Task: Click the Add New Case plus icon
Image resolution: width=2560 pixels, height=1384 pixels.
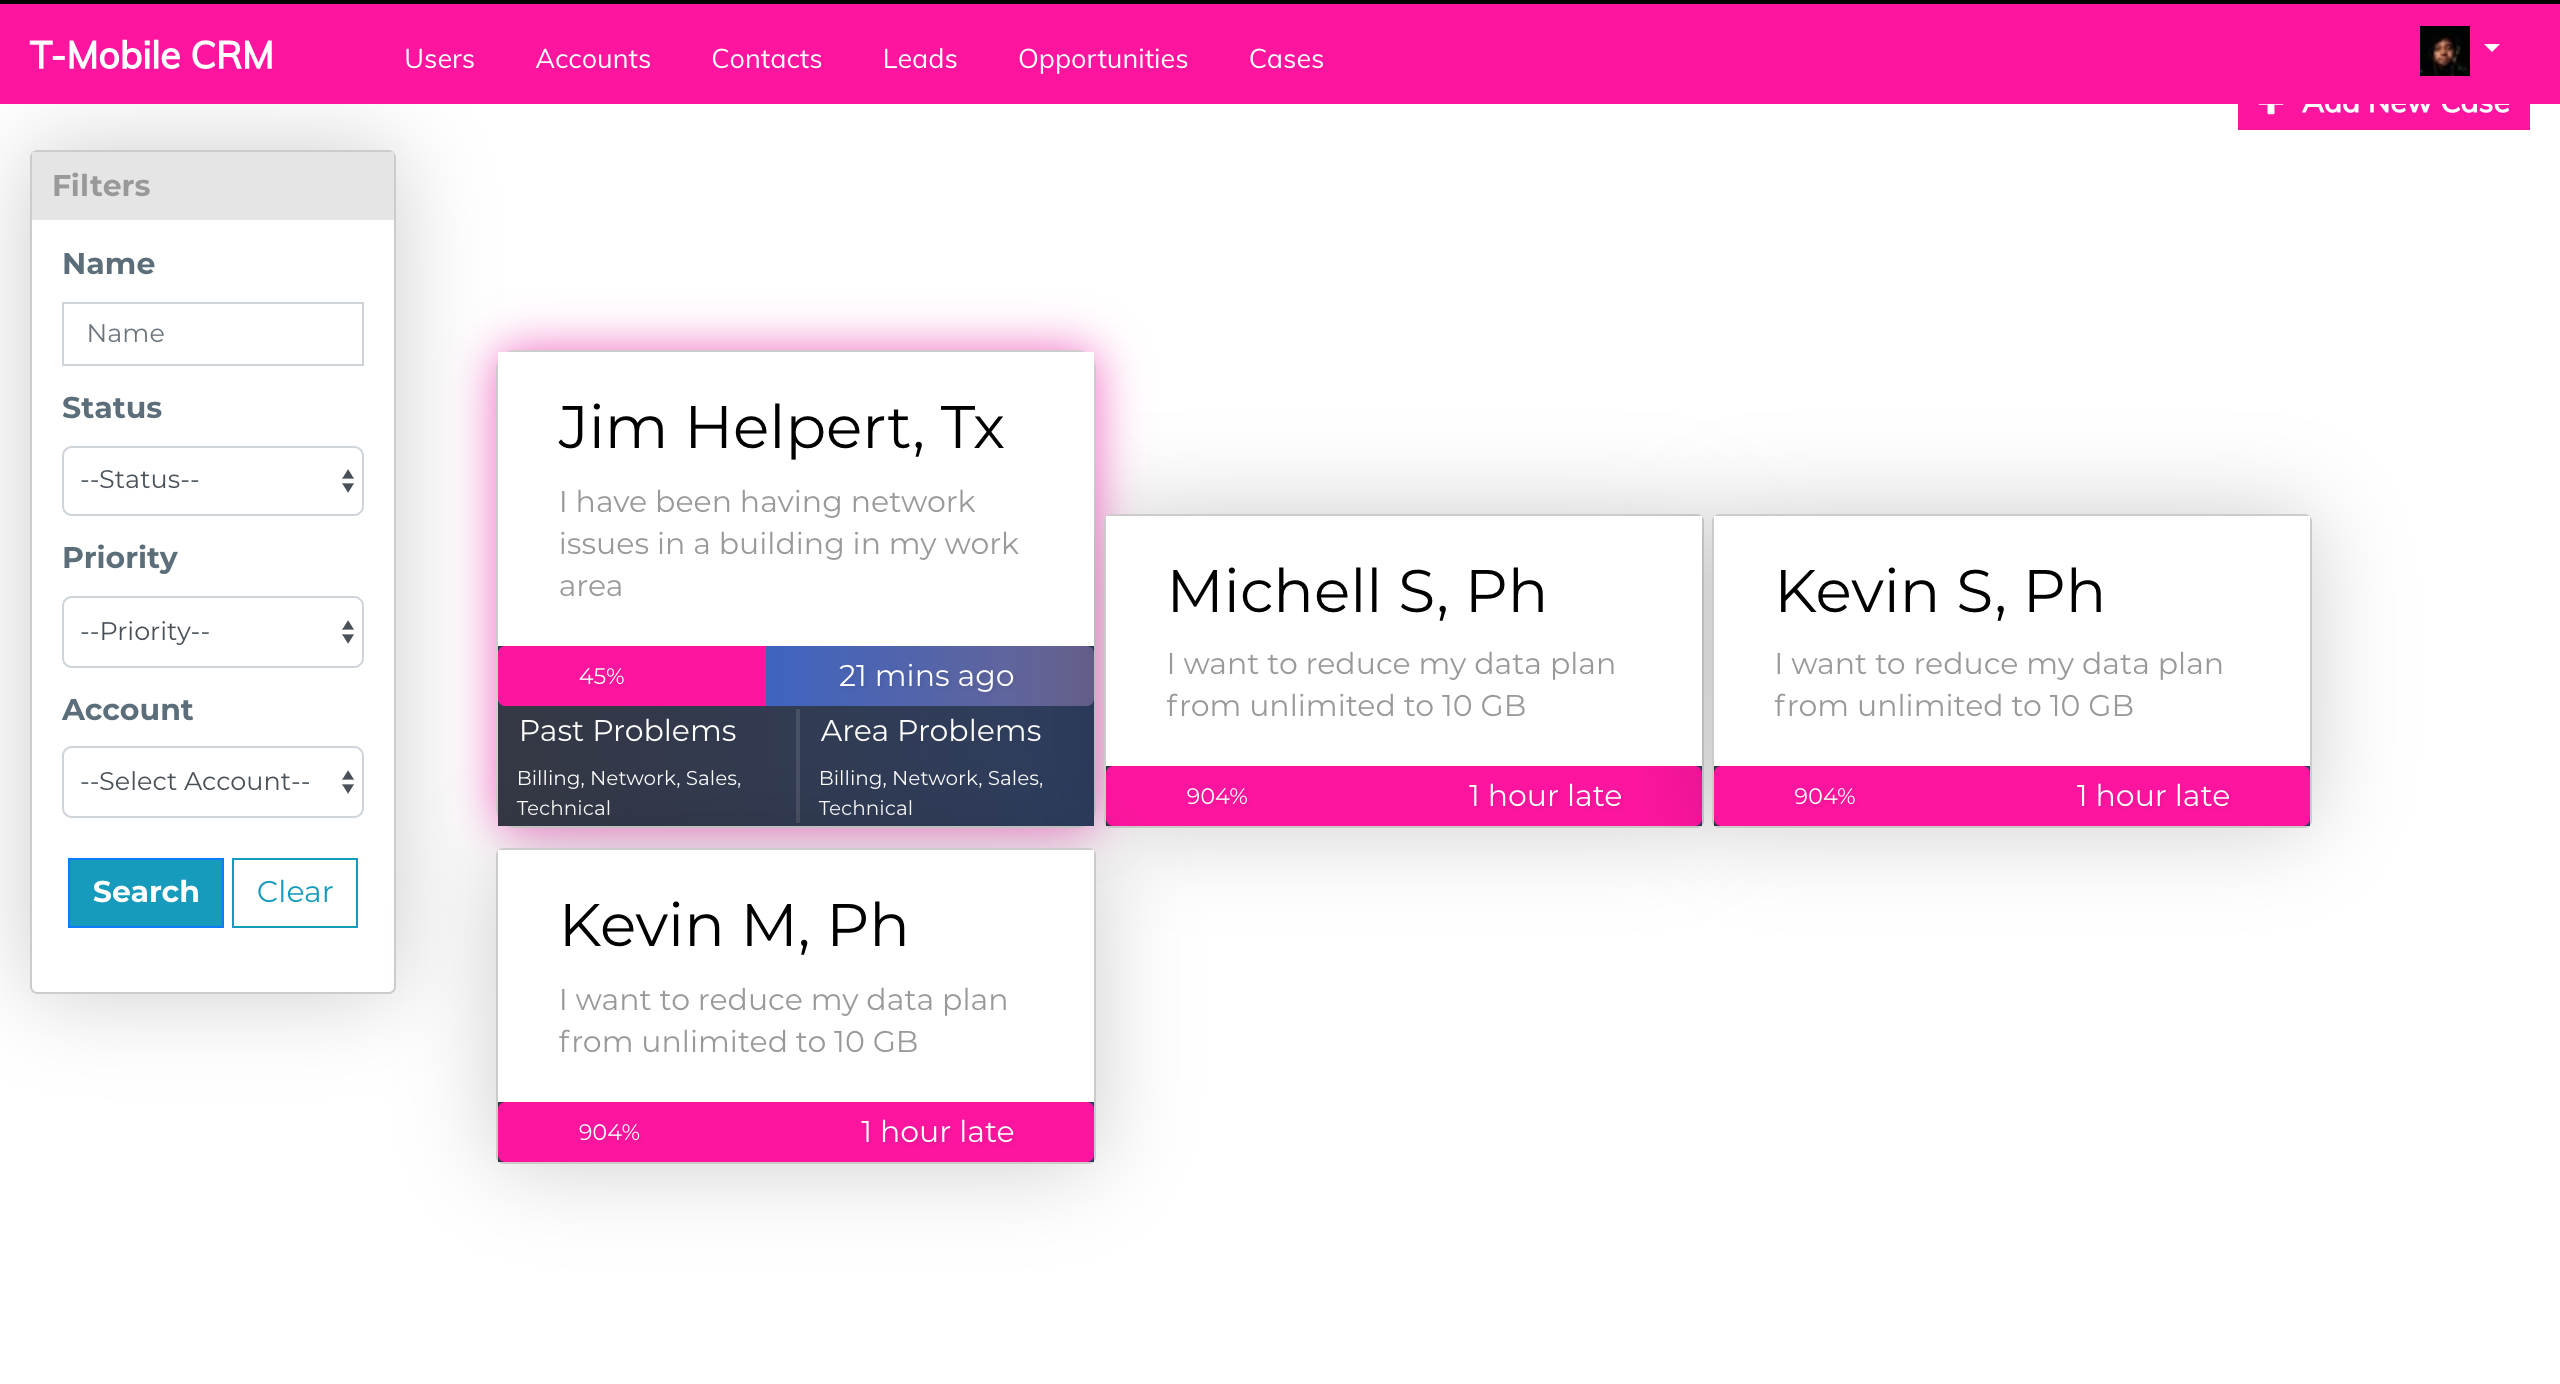Action: pyautogui.click(x=2271, y=108)
